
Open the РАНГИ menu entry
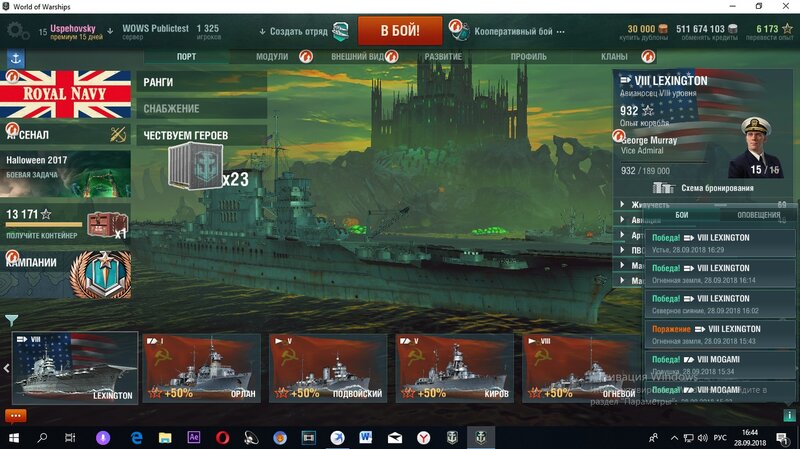(202, 82)
